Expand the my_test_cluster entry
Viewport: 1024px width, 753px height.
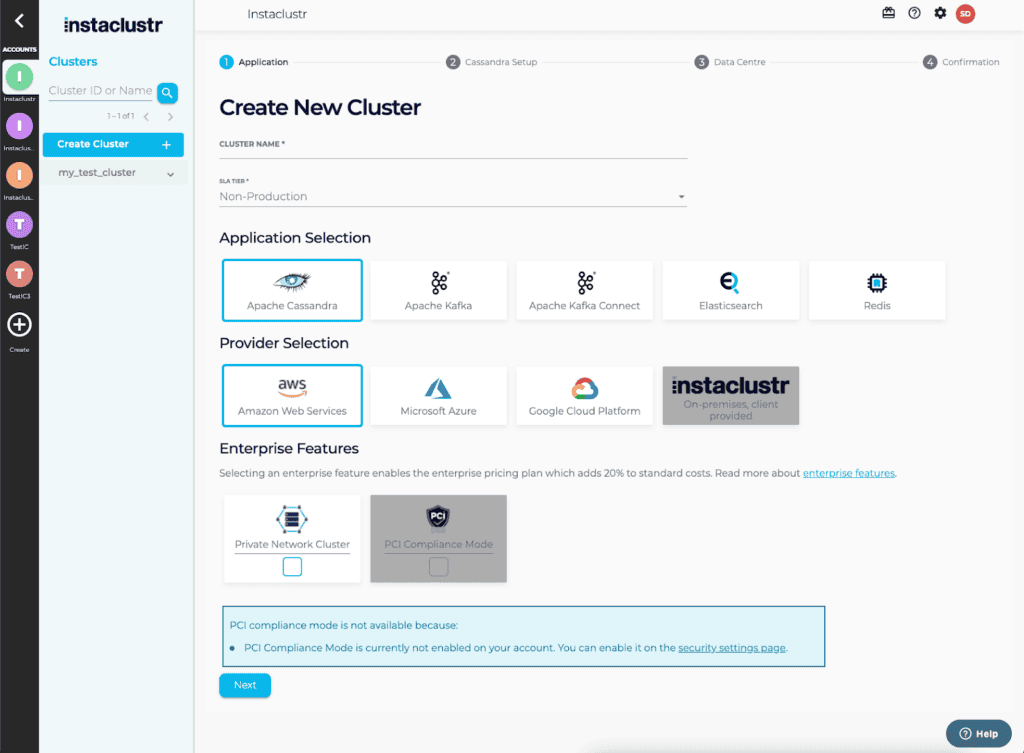coord(170,171)
